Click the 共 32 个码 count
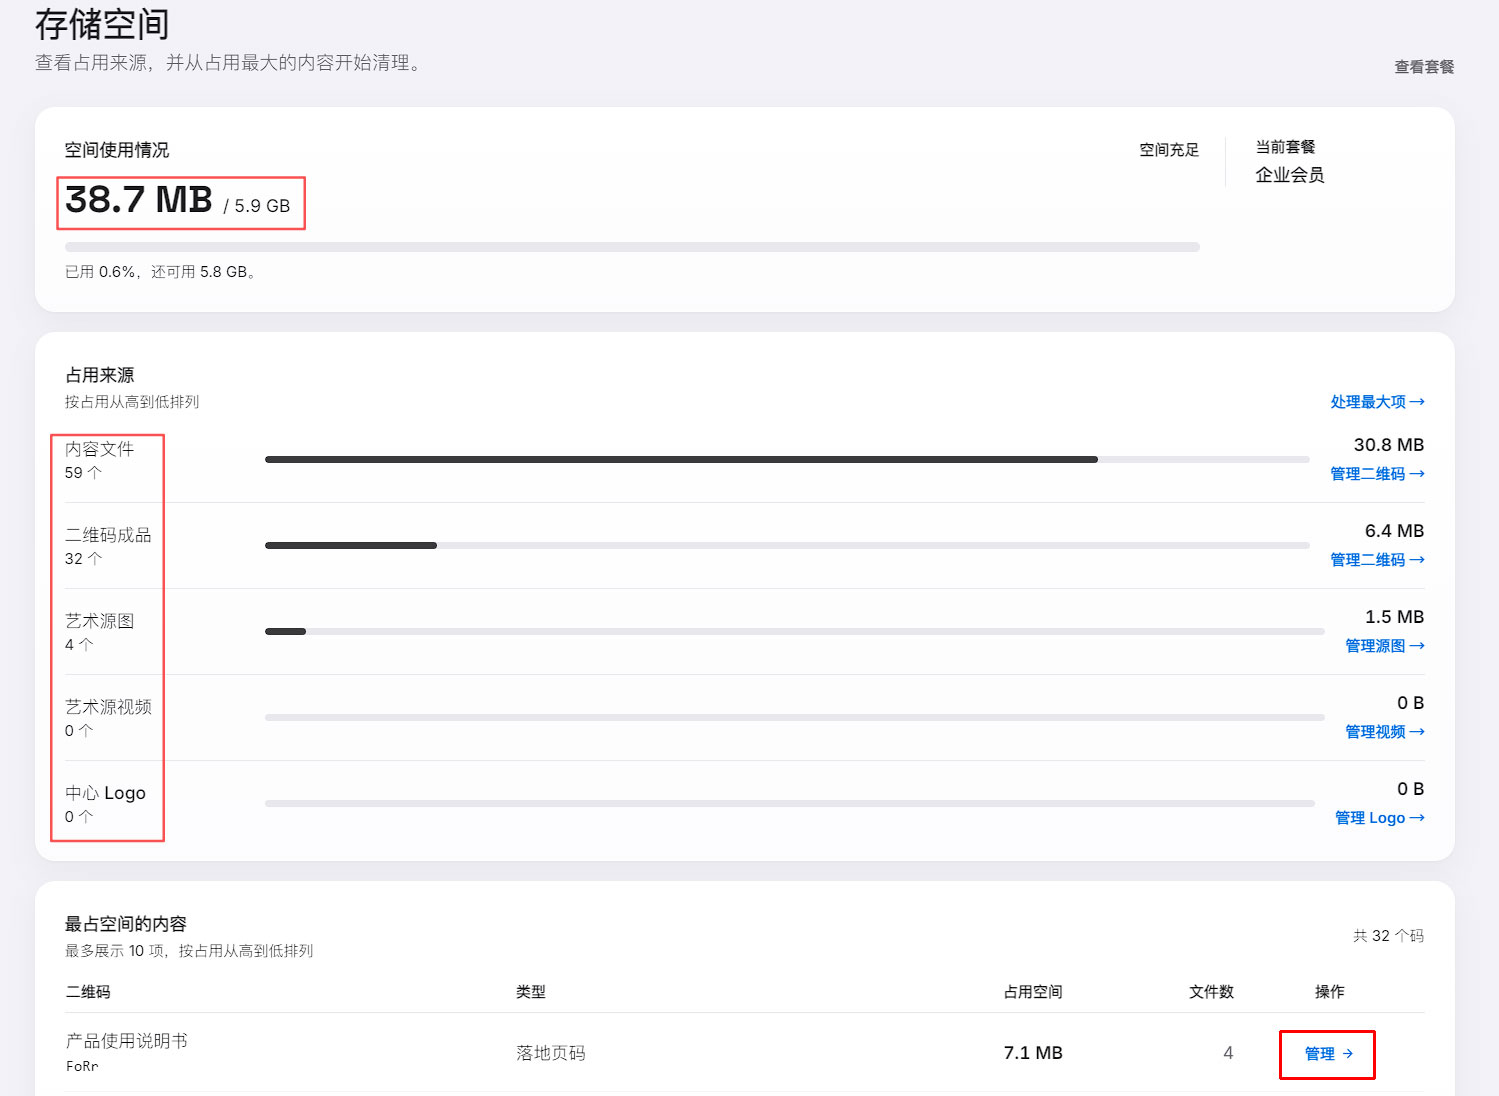 coord(1388,936)
